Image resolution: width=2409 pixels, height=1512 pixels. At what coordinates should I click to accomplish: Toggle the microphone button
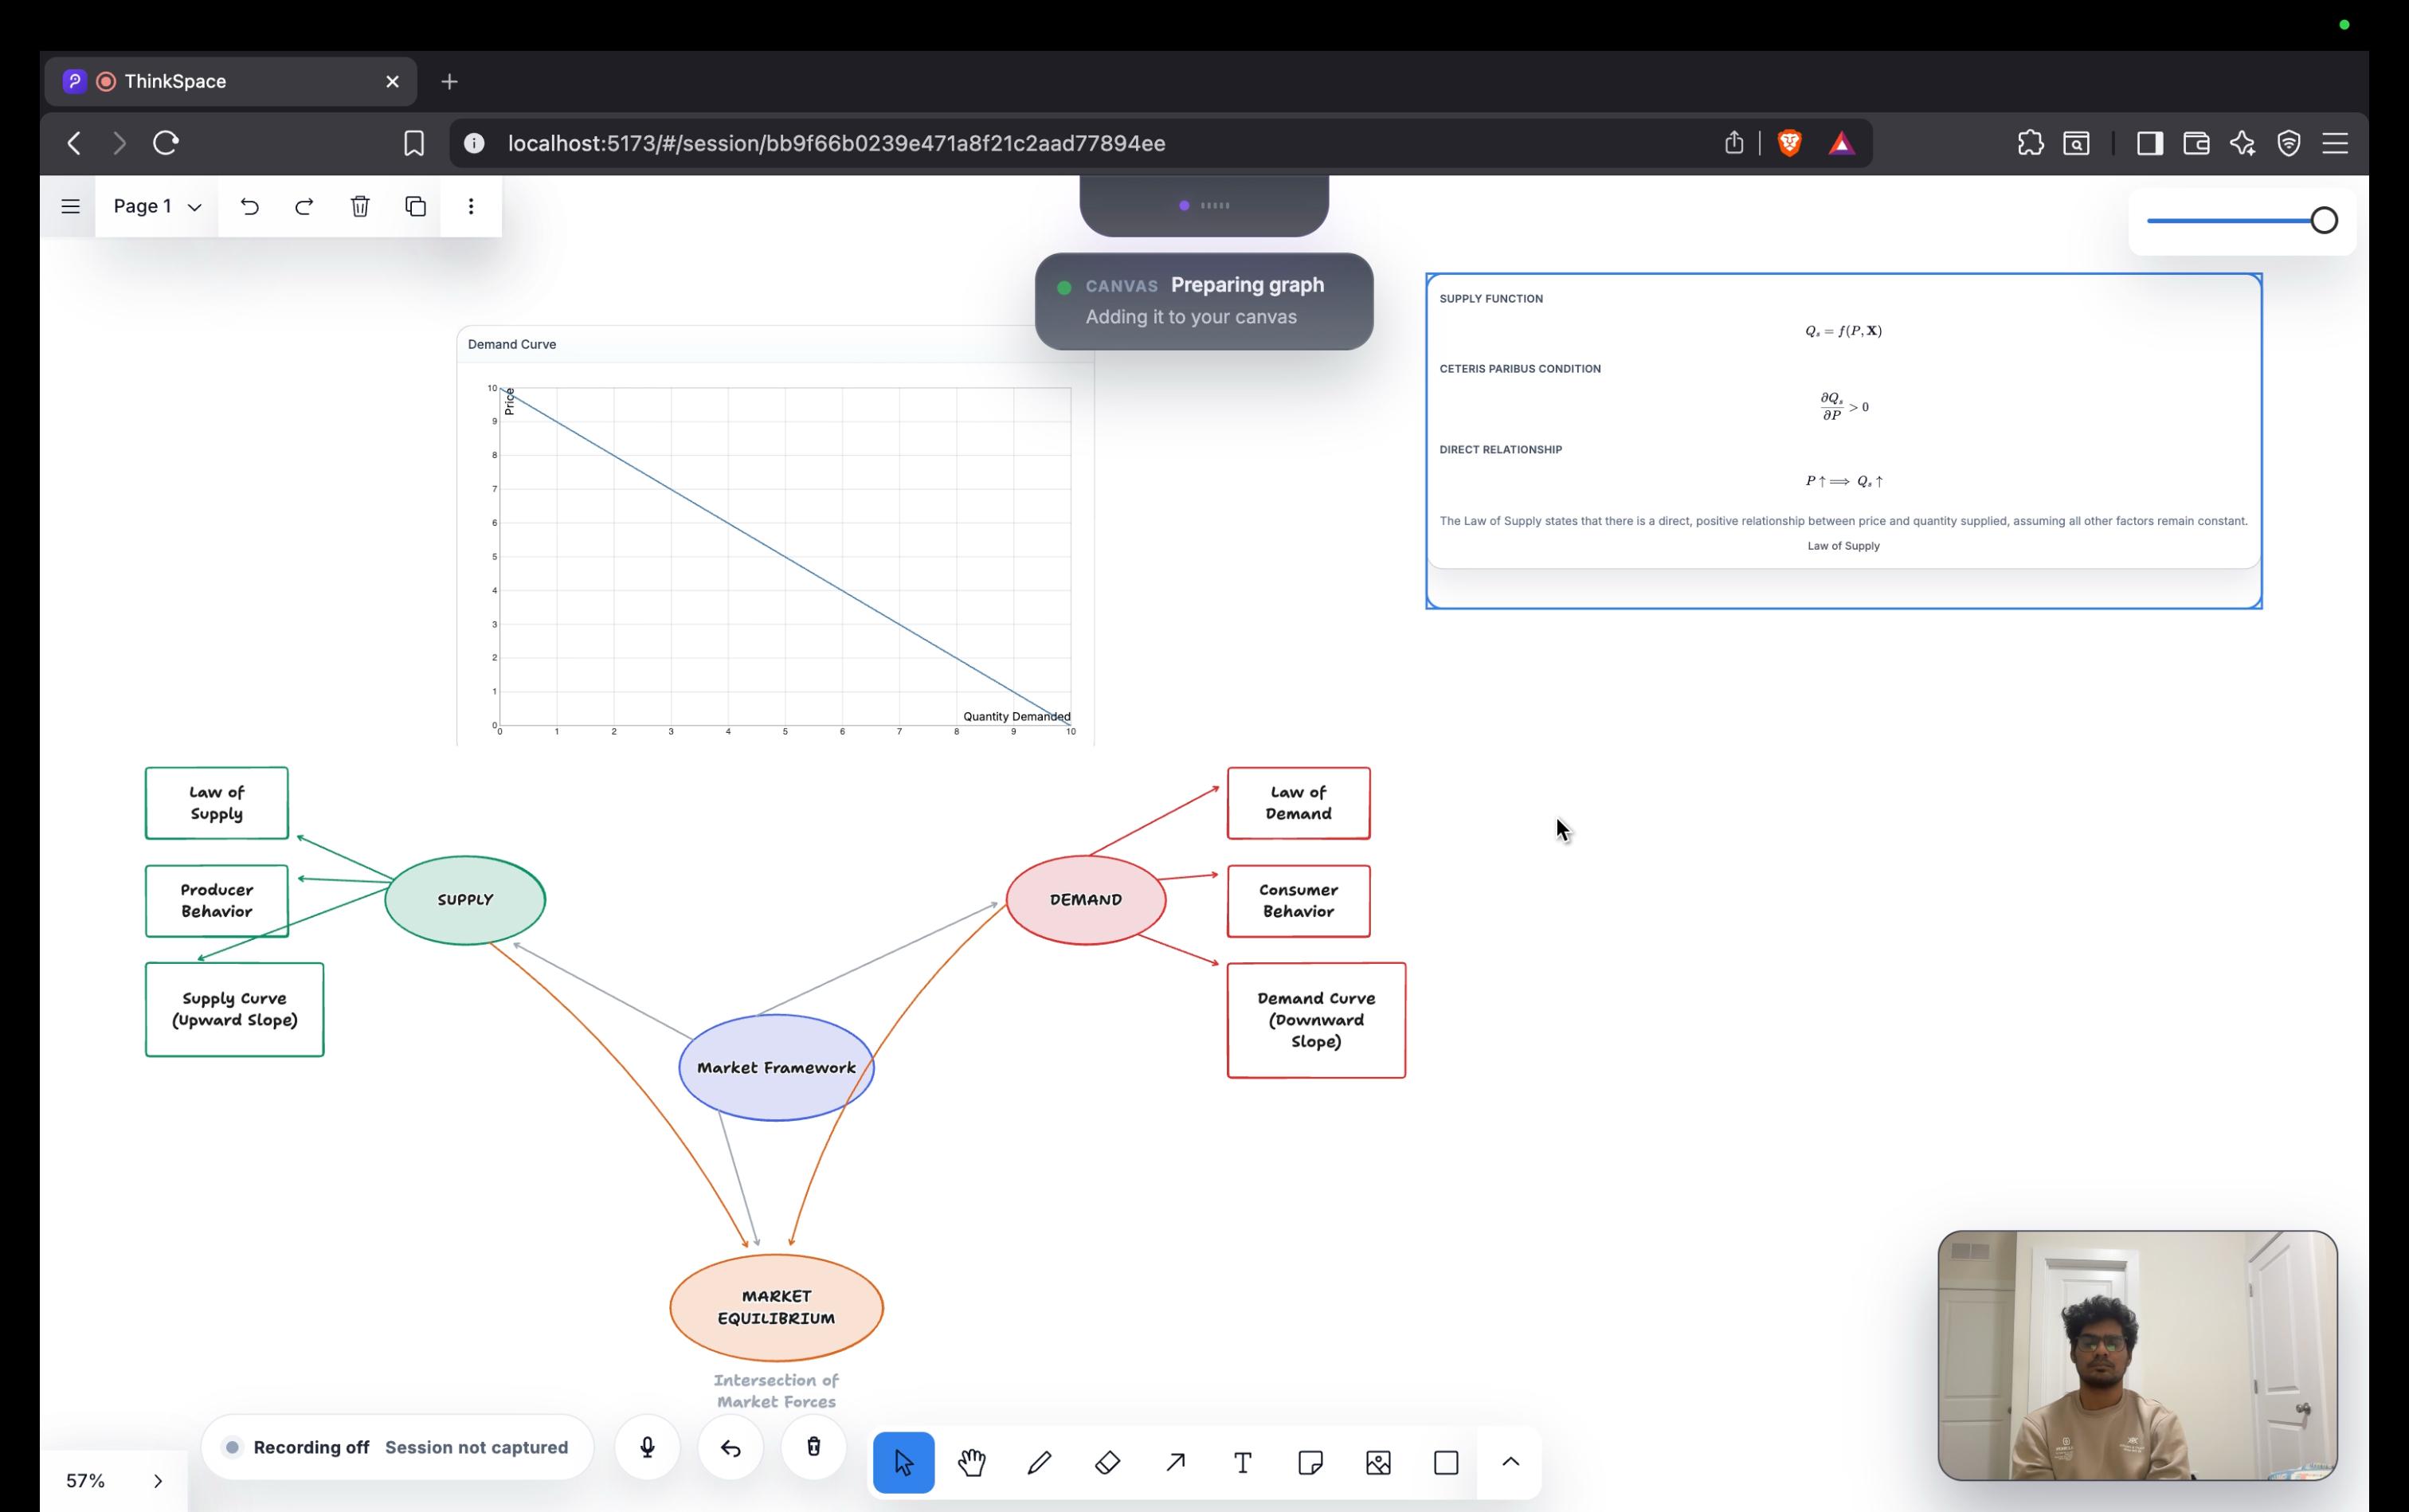pos(647,1447)
